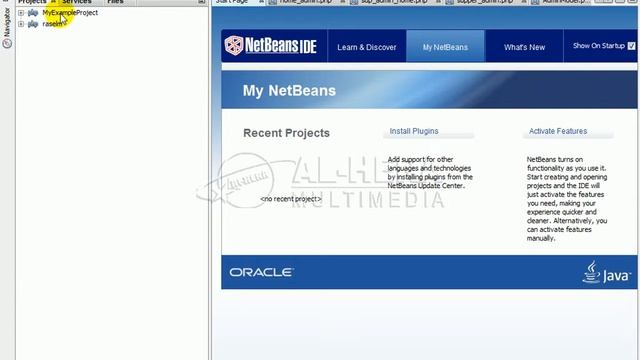Click the Oracle logo
This screenshot has height=360, width=640.
click(x=261, y=272)
